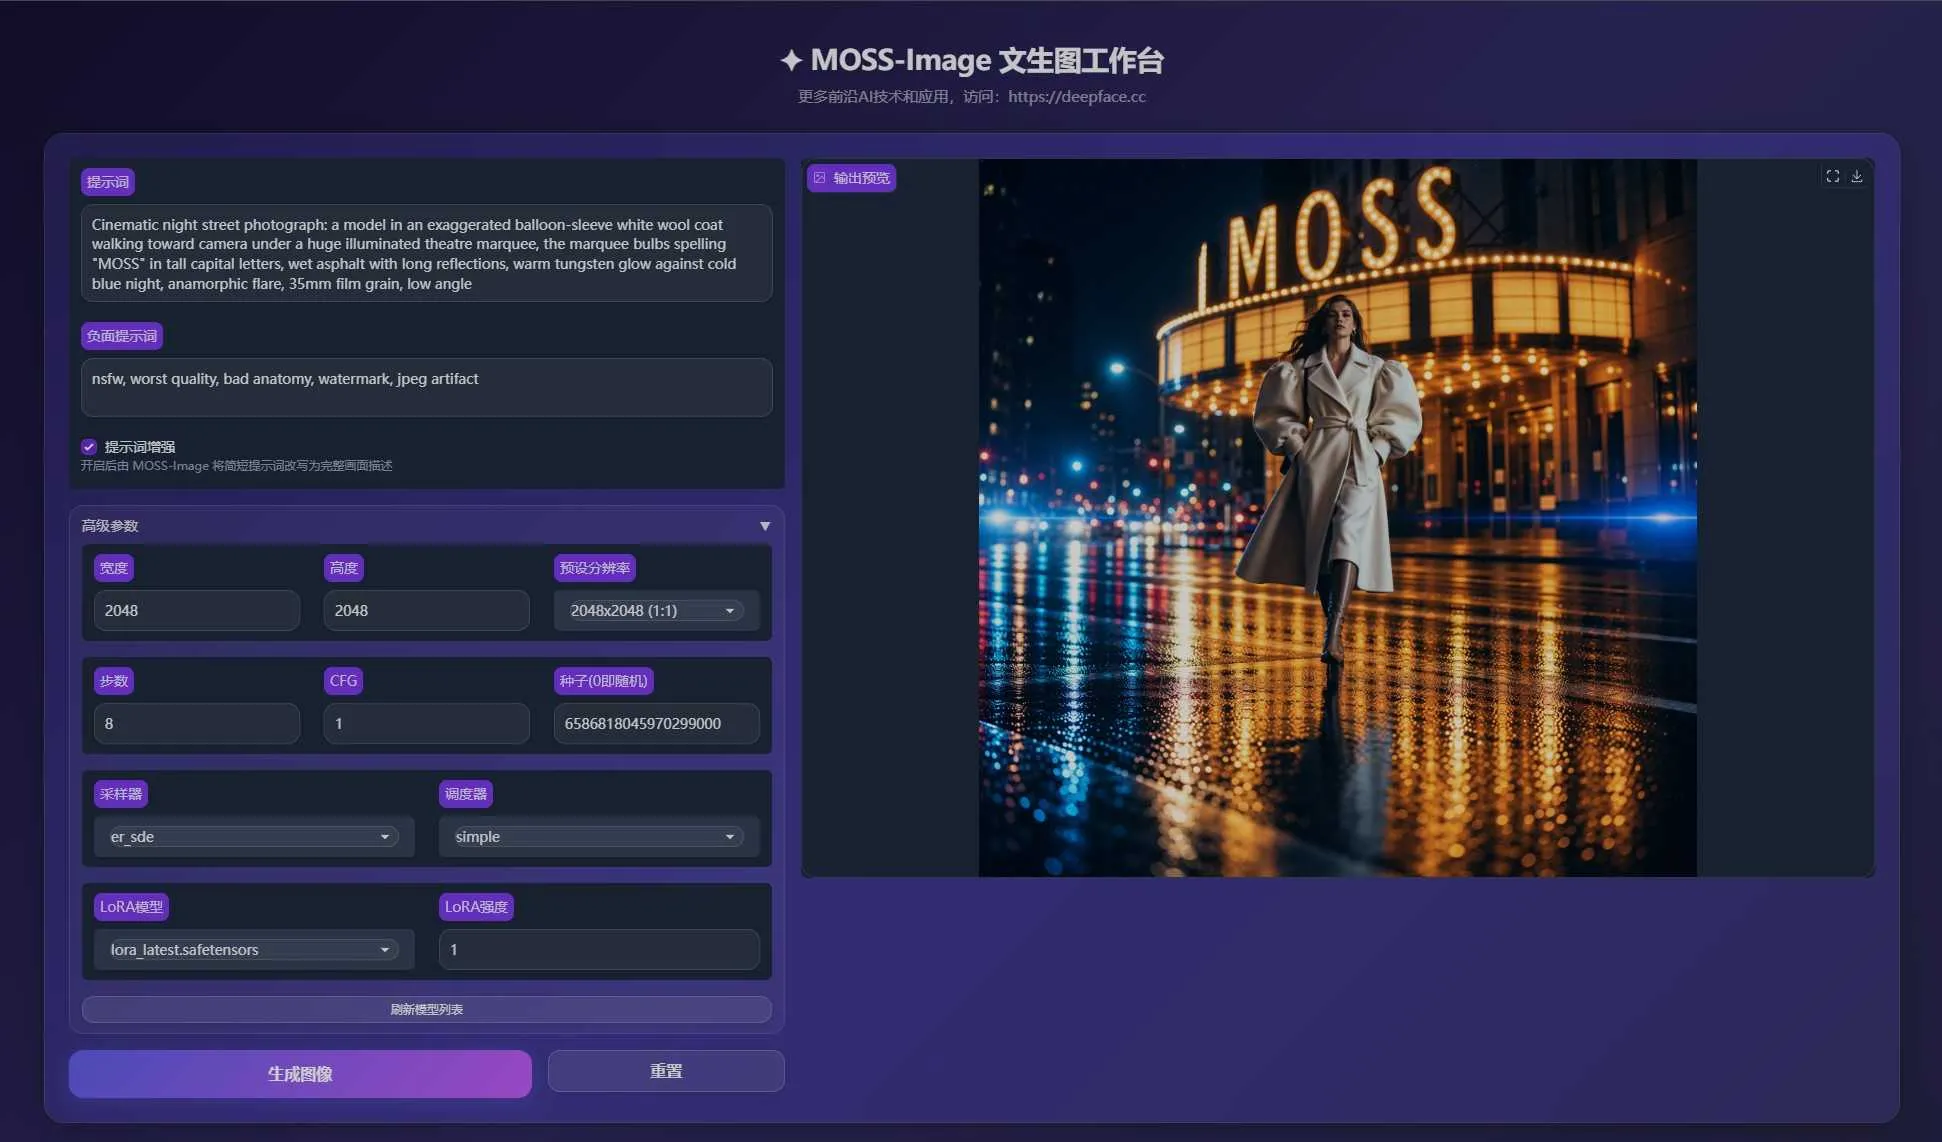The image size is (1942, 1142).
Task: Click into the 负面提示词 negative prompt field
Action: pyautogui.click(x=427, y=387)
